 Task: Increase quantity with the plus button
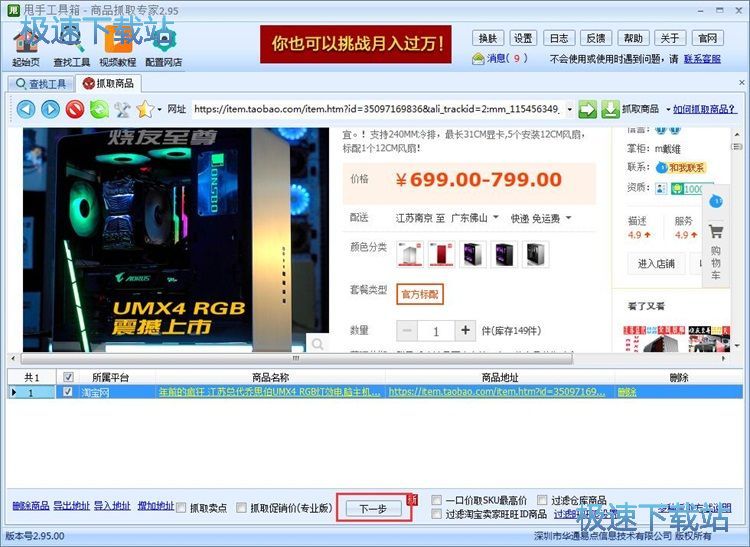click(x=465, y=330)
